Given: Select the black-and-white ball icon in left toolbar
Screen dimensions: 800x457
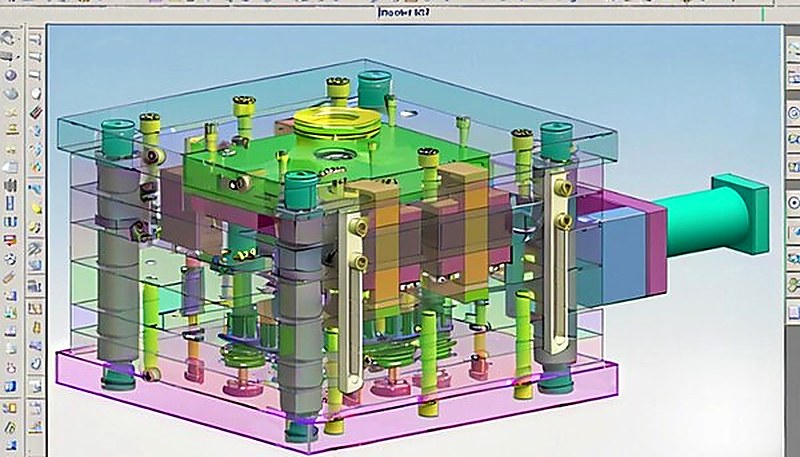Looking at the screenshot, I should click(10, 259).
